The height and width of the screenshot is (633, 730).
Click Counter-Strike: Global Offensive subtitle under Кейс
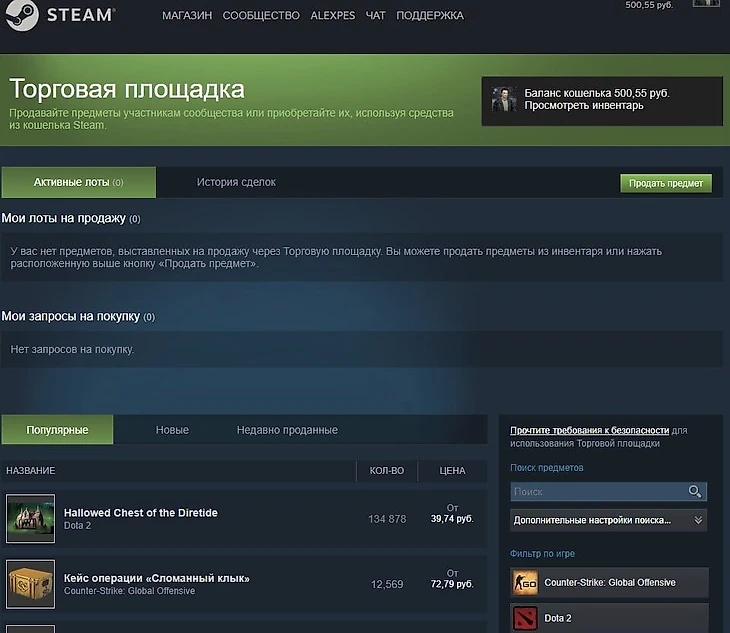pos(129,591)
